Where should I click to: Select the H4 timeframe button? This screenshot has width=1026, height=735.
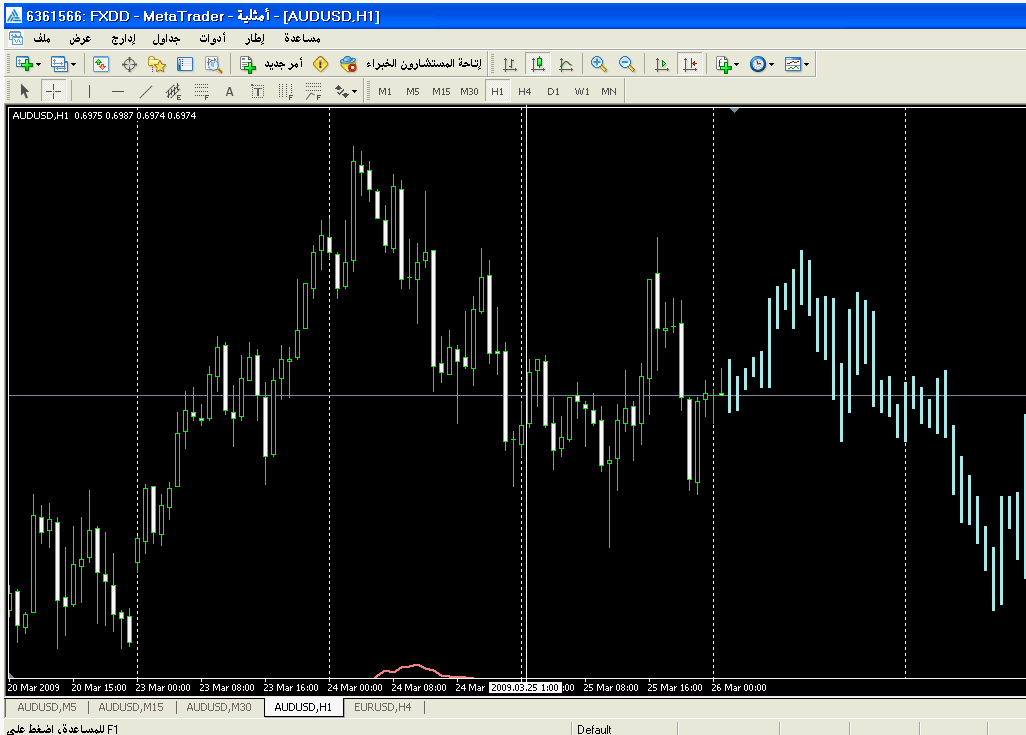click(525, 92)
